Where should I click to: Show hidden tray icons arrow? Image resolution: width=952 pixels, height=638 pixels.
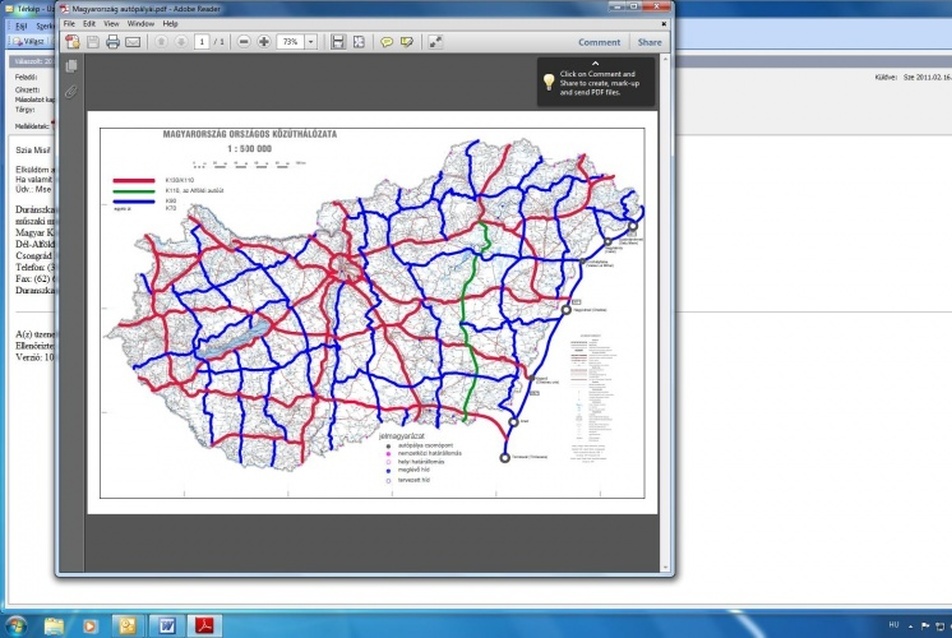tap(910, 626)
